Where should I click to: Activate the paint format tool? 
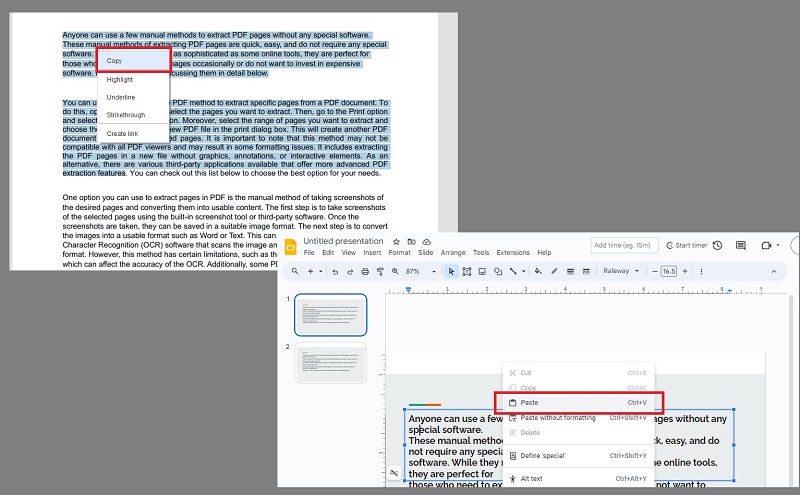point(380,271)
